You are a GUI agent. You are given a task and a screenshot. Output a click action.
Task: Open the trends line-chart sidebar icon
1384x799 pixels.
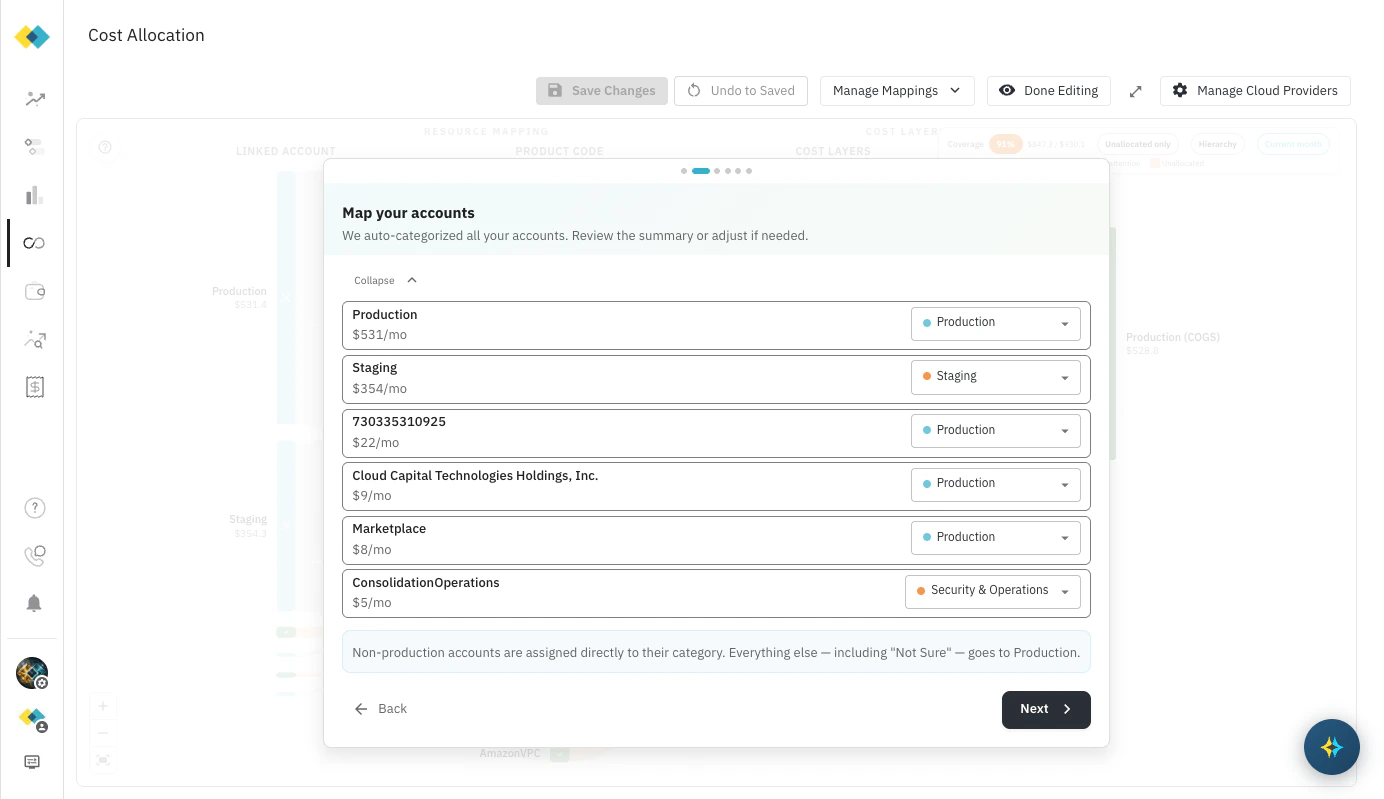coord(35,99)
